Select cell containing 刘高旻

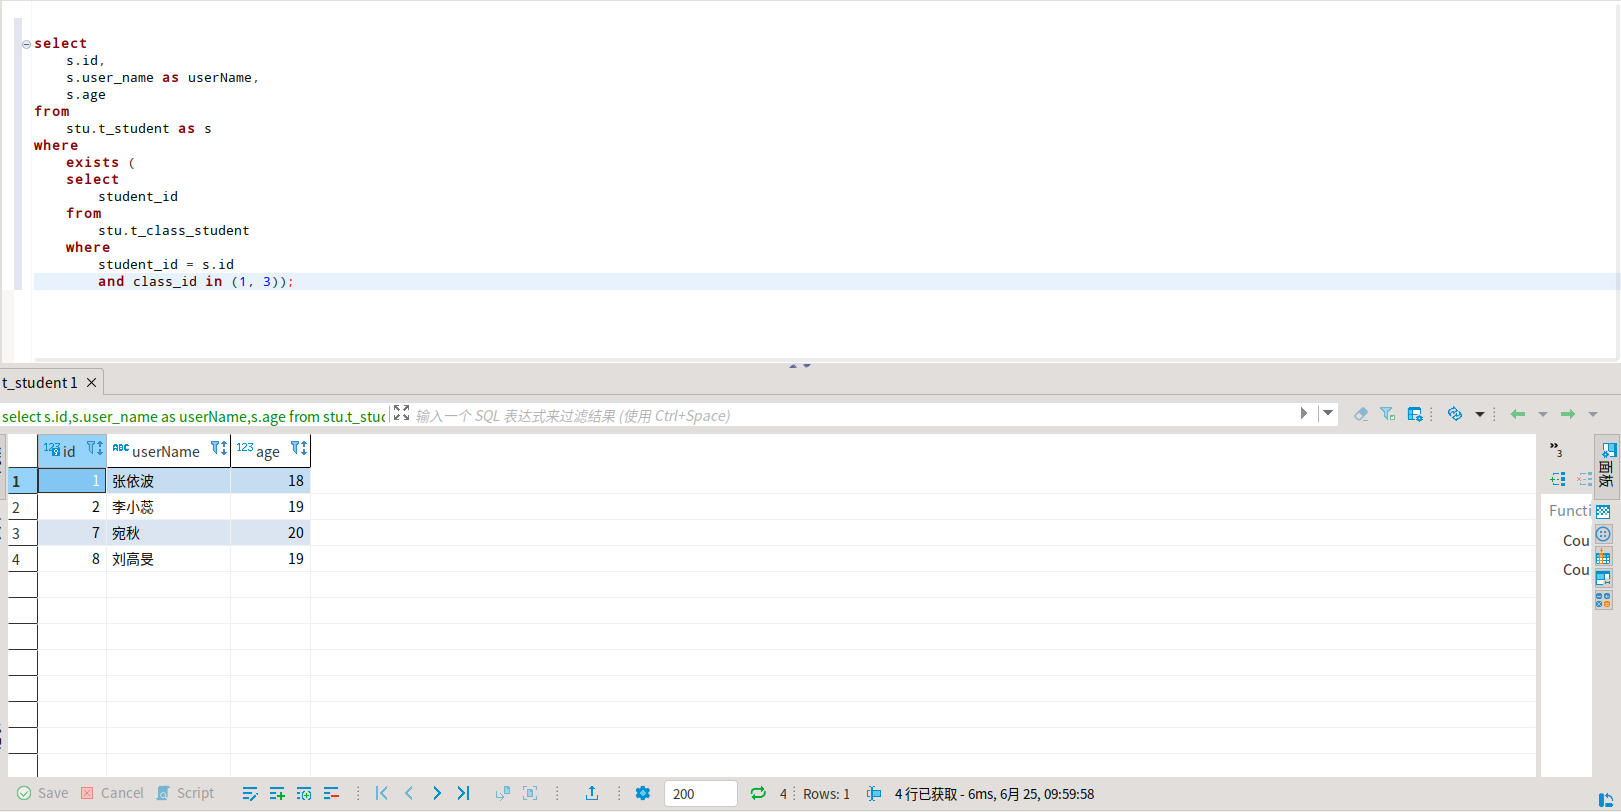click(x=168, y=559)
